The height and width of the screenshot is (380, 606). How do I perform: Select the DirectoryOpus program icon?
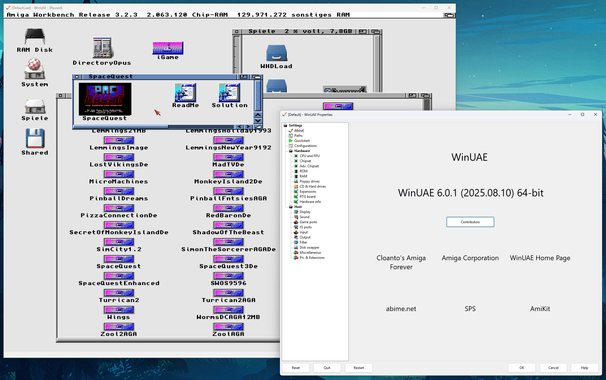point(102,48)
